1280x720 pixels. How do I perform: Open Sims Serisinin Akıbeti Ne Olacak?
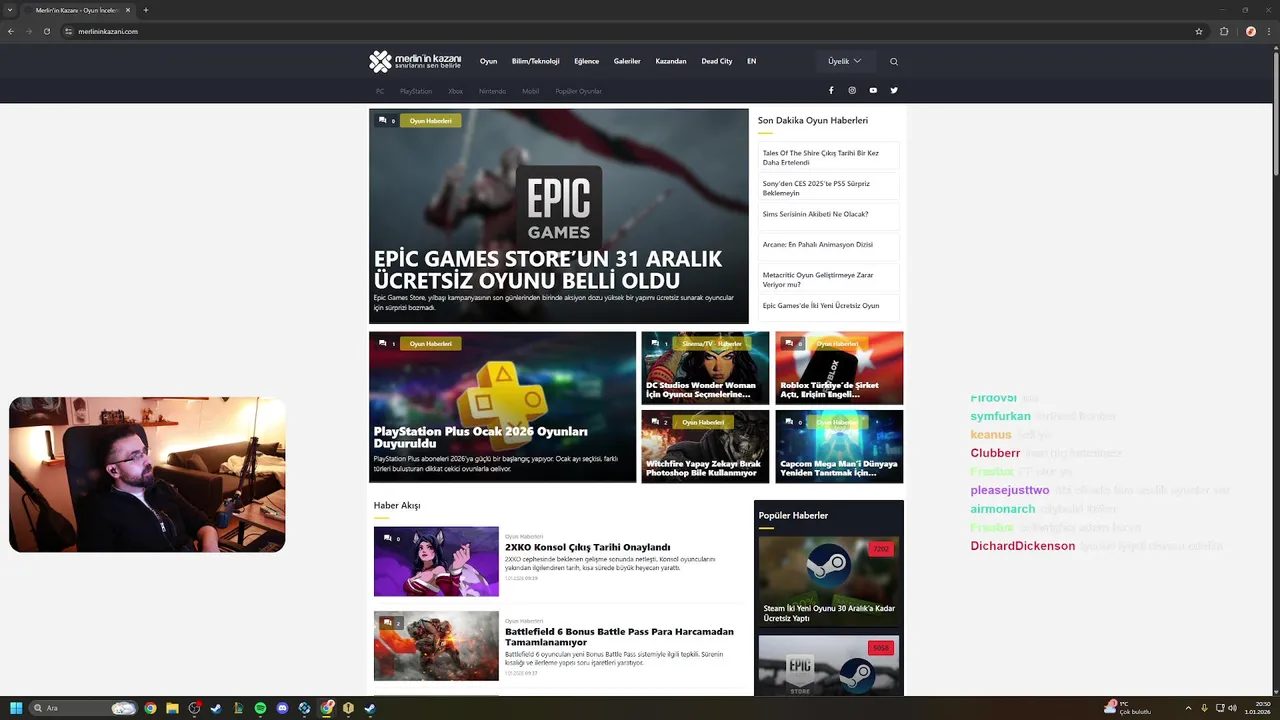pos(829,215)
